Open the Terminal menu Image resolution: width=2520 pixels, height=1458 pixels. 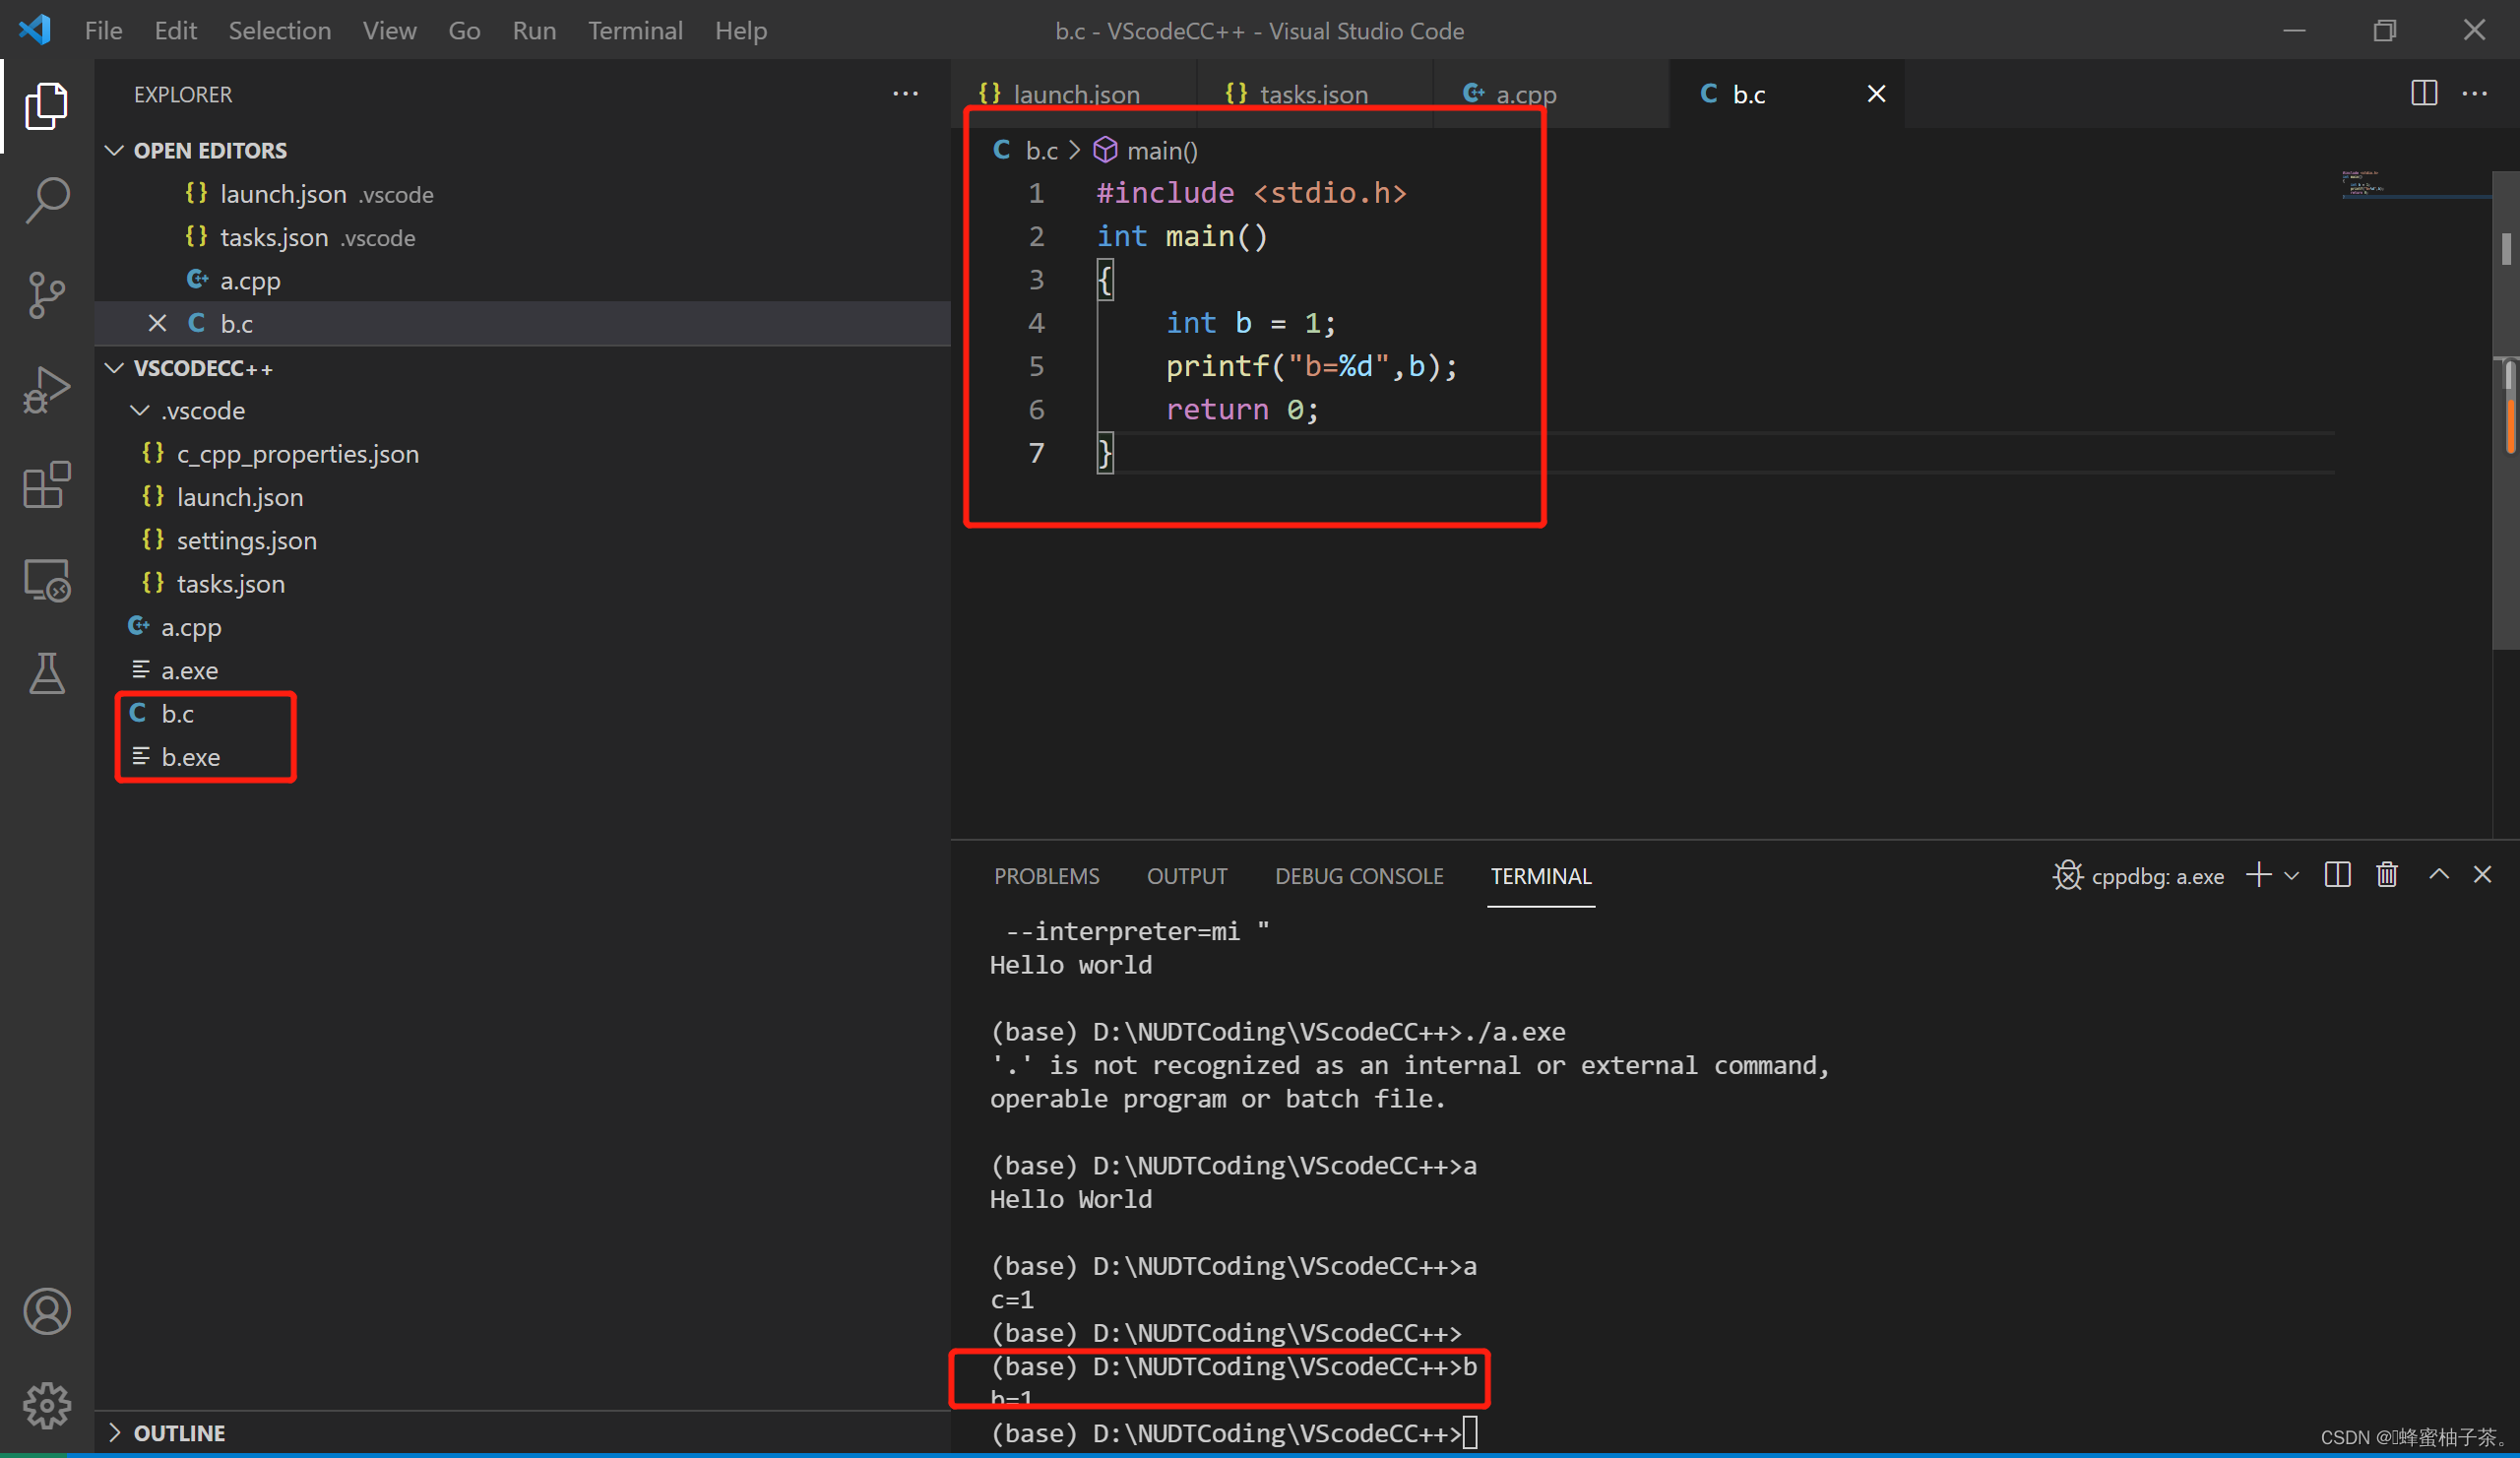click(635, 30)
